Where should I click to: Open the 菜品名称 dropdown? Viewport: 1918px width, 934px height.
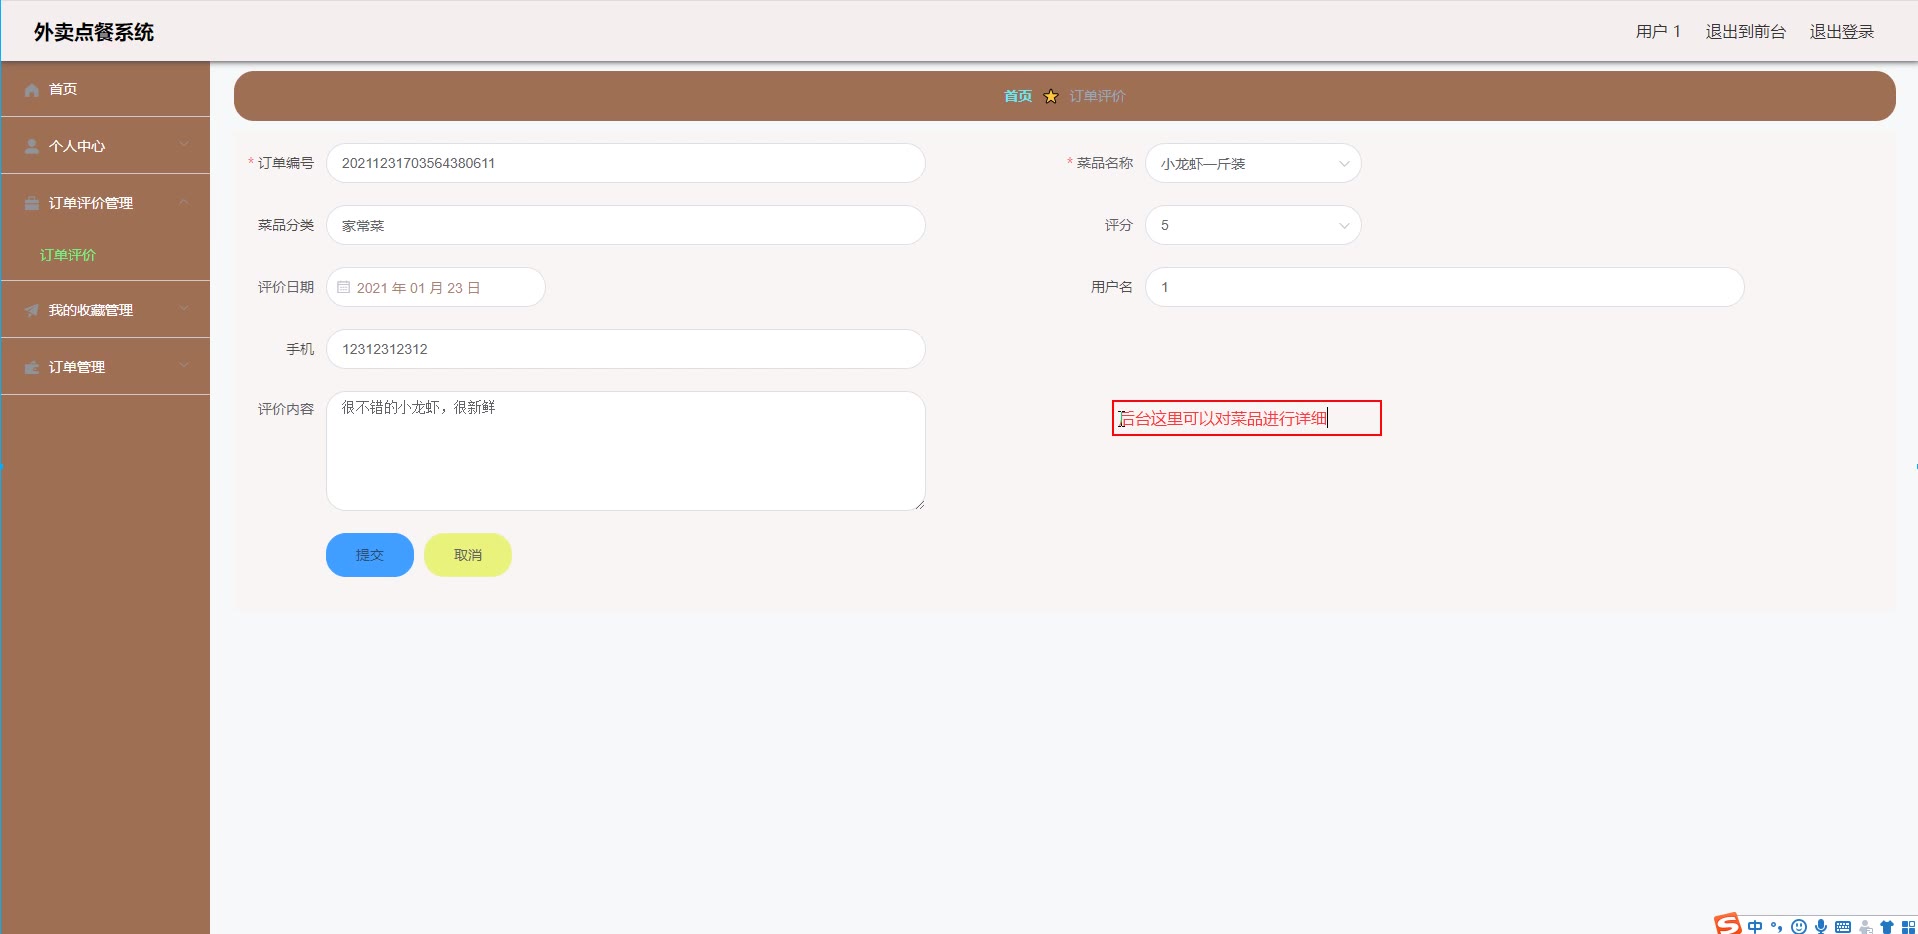[1253, 163]
